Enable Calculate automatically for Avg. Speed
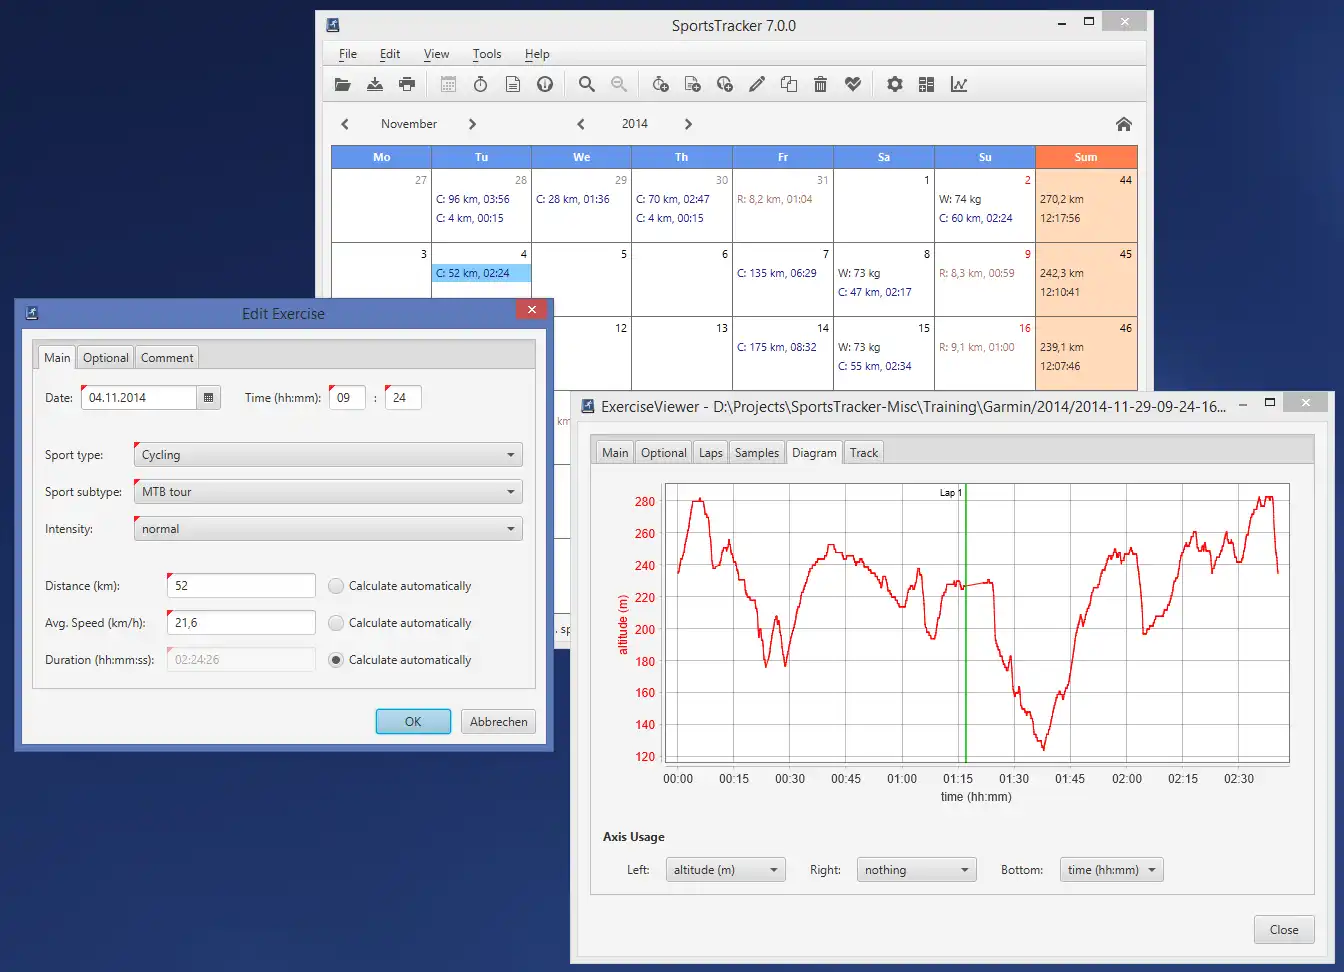Screen dimensions: 1344x972 coord(337,623)
